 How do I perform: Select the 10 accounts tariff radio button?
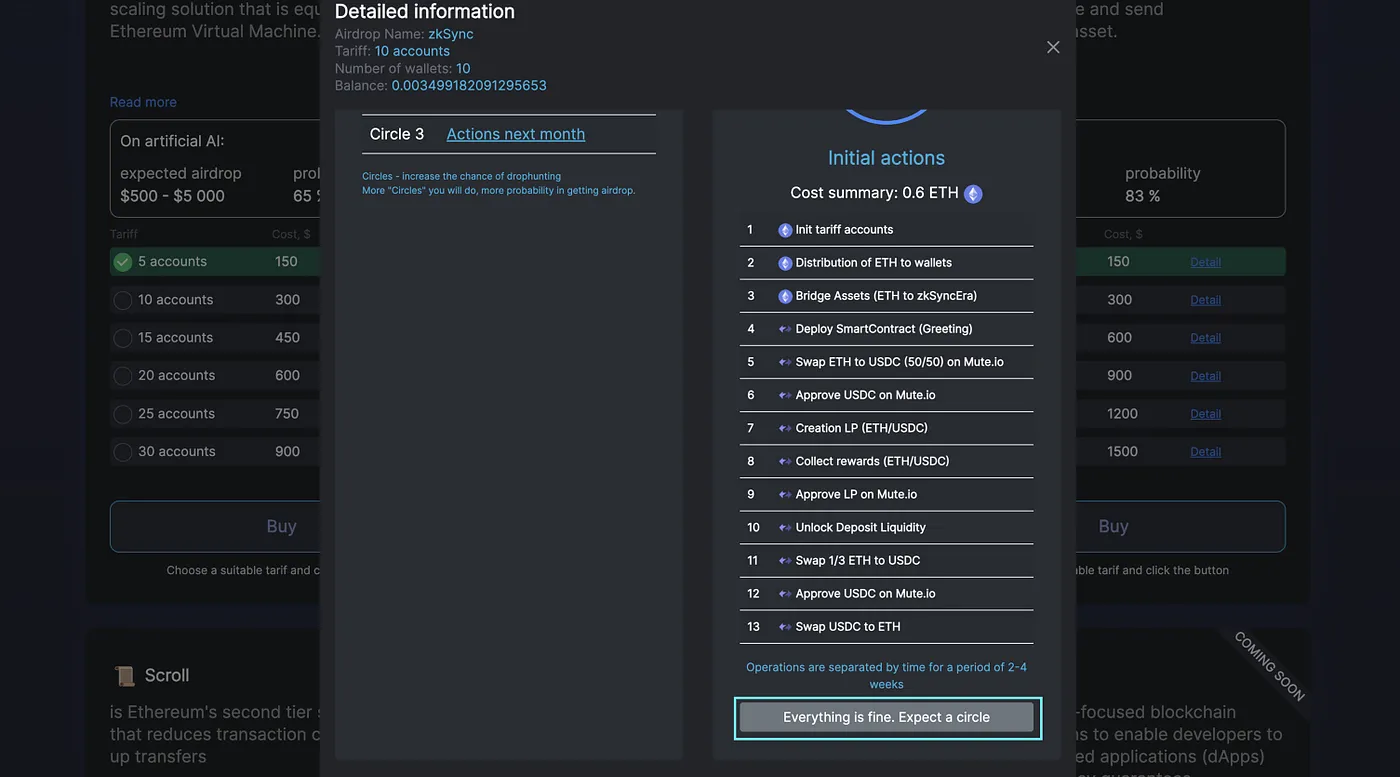(x=123, y=300)
